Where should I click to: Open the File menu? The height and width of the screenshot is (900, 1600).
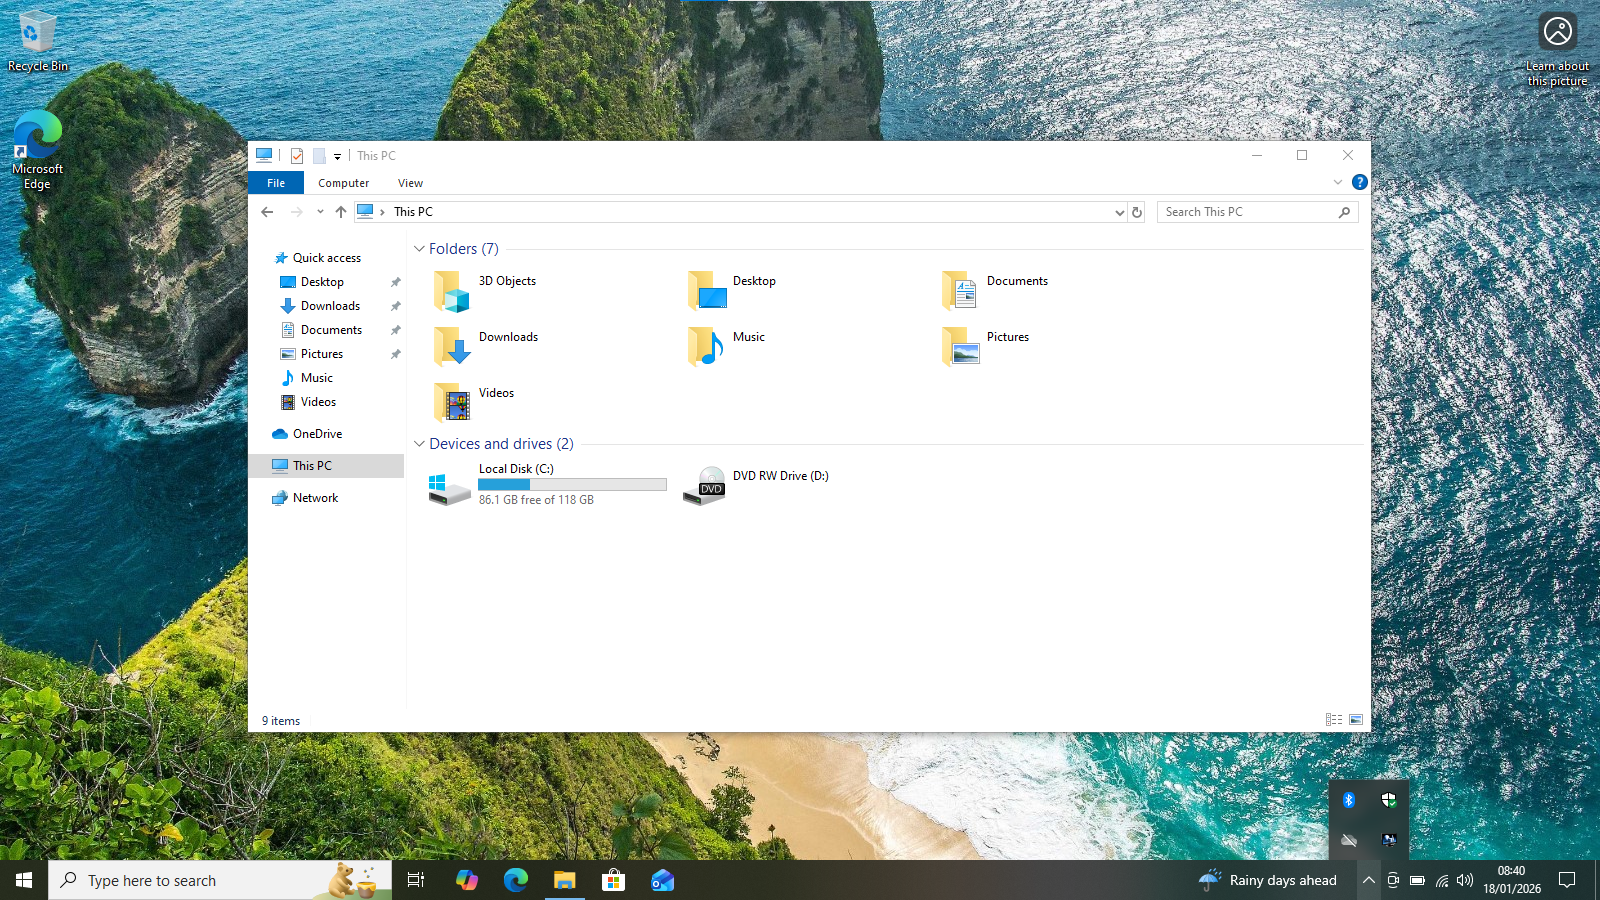[x=276, y=183]
